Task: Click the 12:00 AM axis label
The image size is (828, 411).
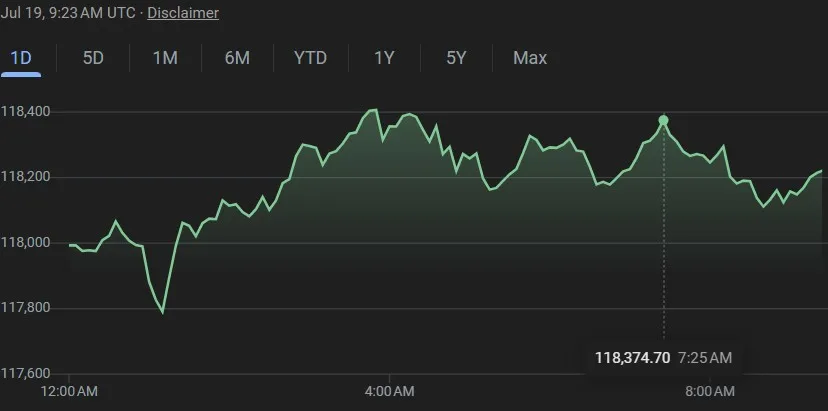Action: (69, 390)
